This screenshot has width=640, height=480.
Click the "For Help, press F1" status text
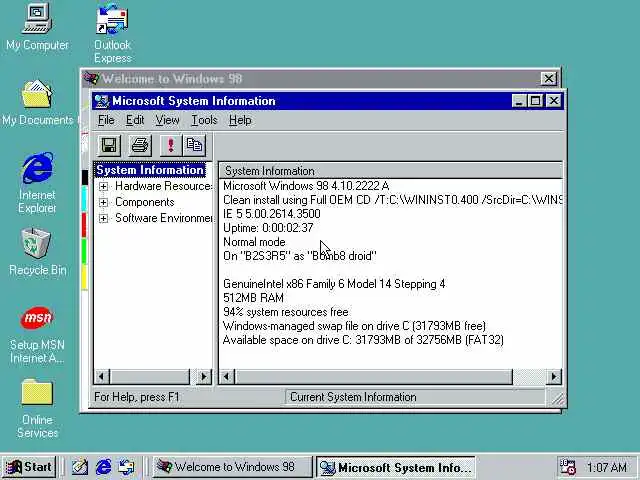[137, 397]
